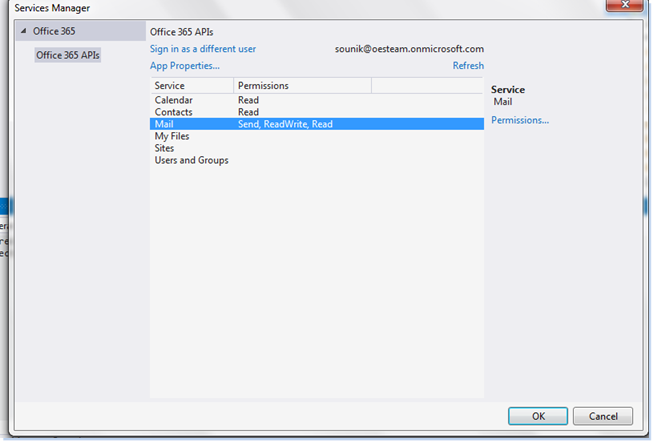Refresh the services list
652x441 pixels.
pos(468,66)
